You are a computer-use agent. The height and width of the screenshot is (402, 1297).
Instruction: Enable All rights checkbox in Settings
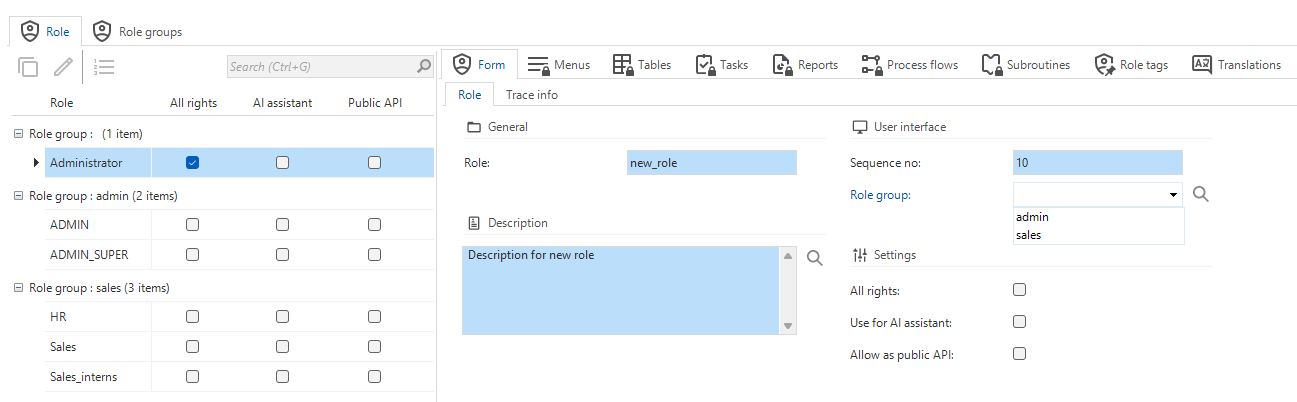point(1019,290)
